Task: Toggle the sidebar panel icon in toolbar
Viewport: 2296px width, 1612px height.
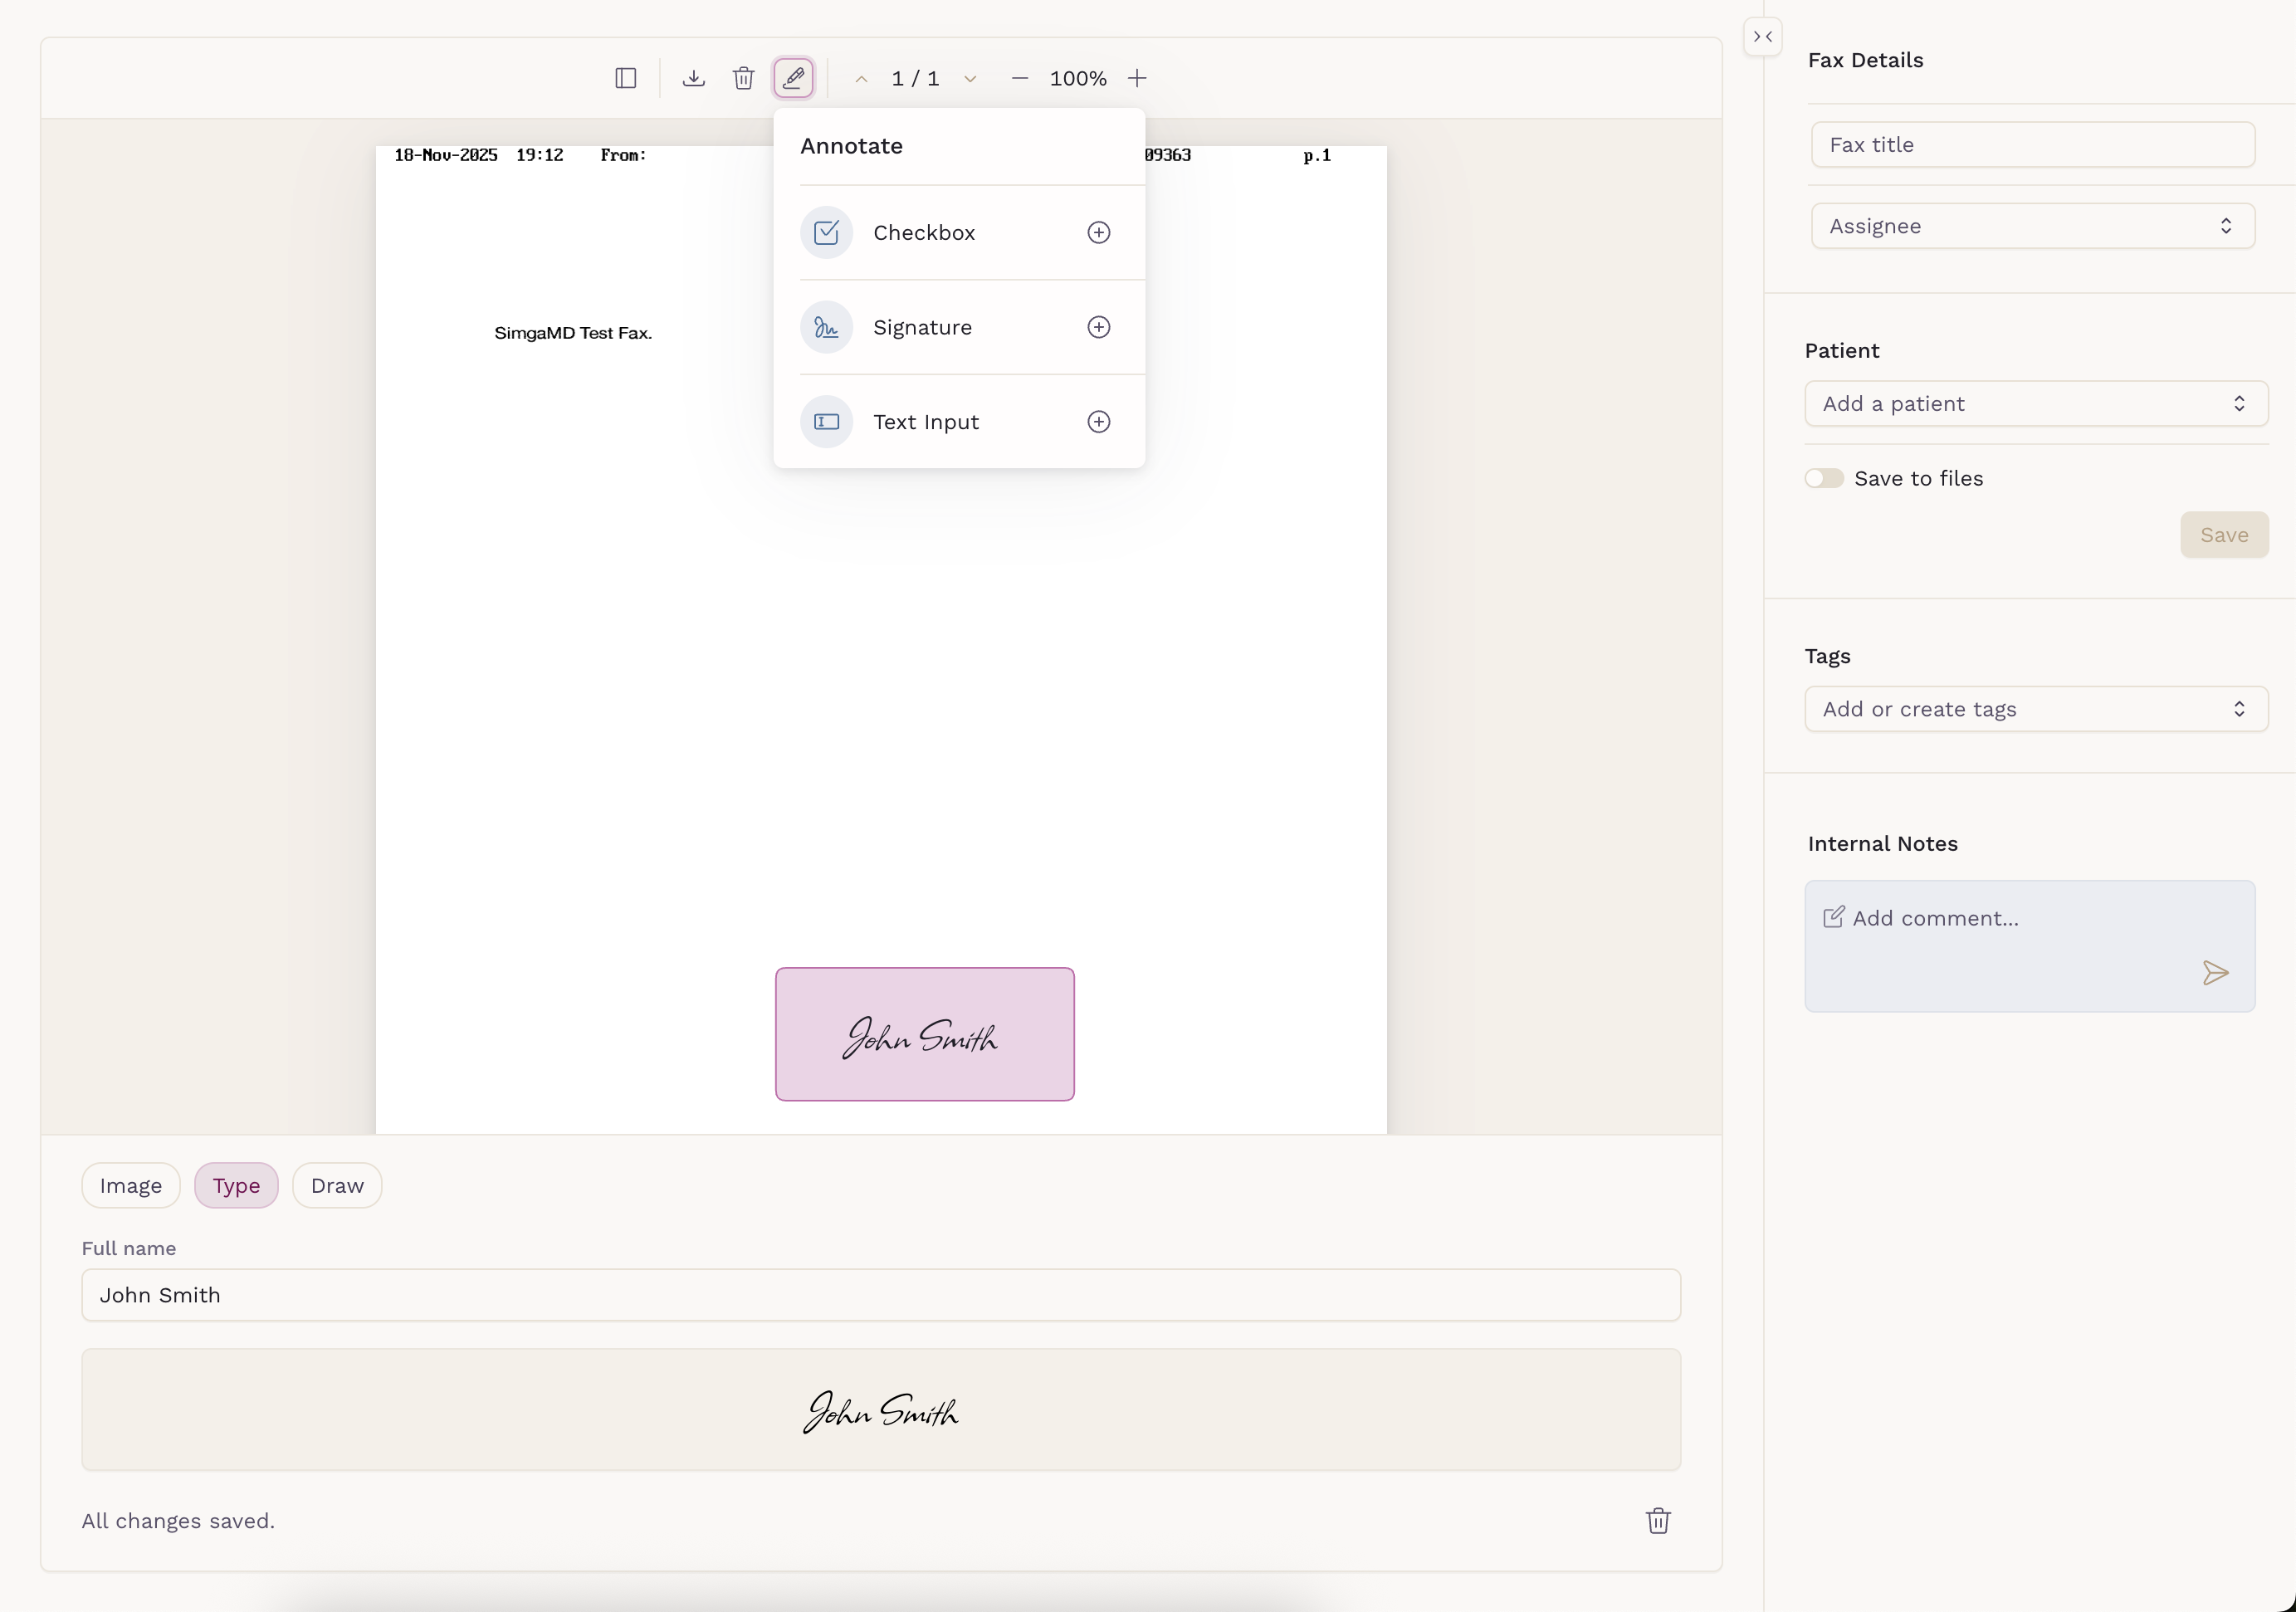Action: click(x=626, y=78)
